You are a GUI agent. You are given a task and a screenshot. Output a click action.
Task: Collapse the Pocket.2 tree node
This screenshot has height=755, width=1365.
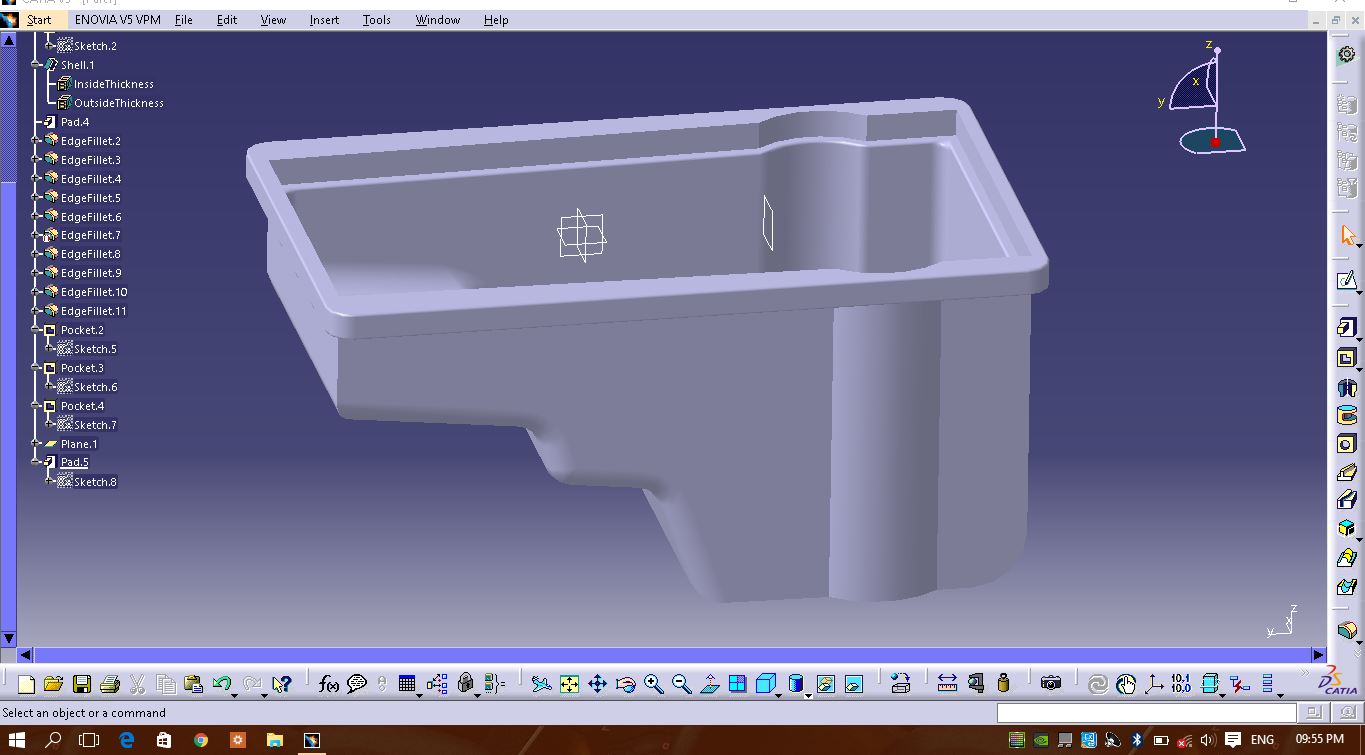pyautogui.click(x=37, y=330)
